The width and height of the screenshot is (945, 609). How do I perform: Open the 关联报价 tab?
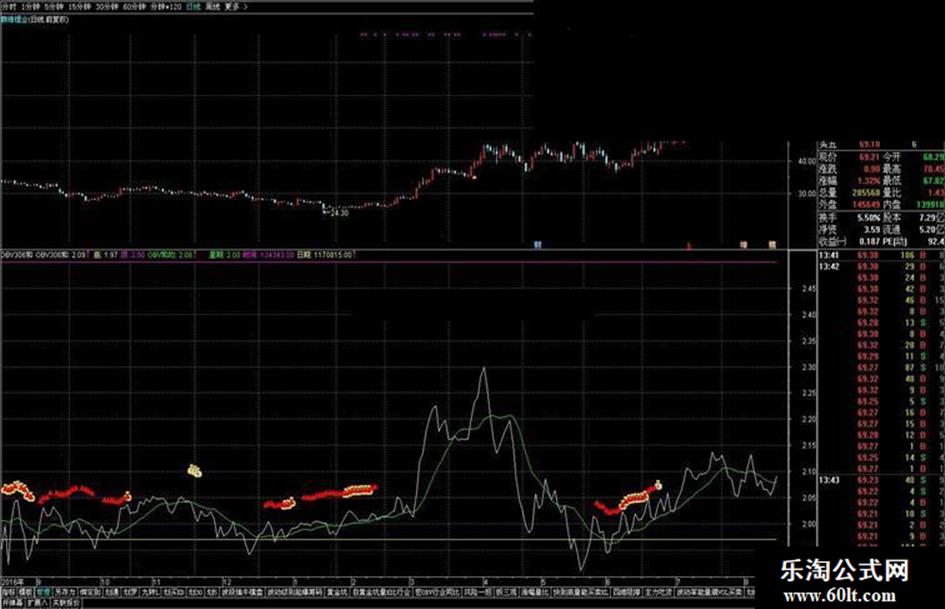pos(66,602)
